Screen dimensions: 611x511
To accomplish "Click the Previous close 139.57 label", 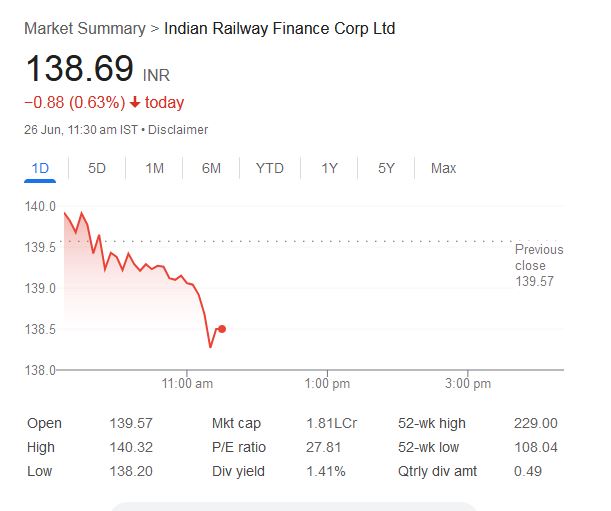I will click(x=538, y=266).
